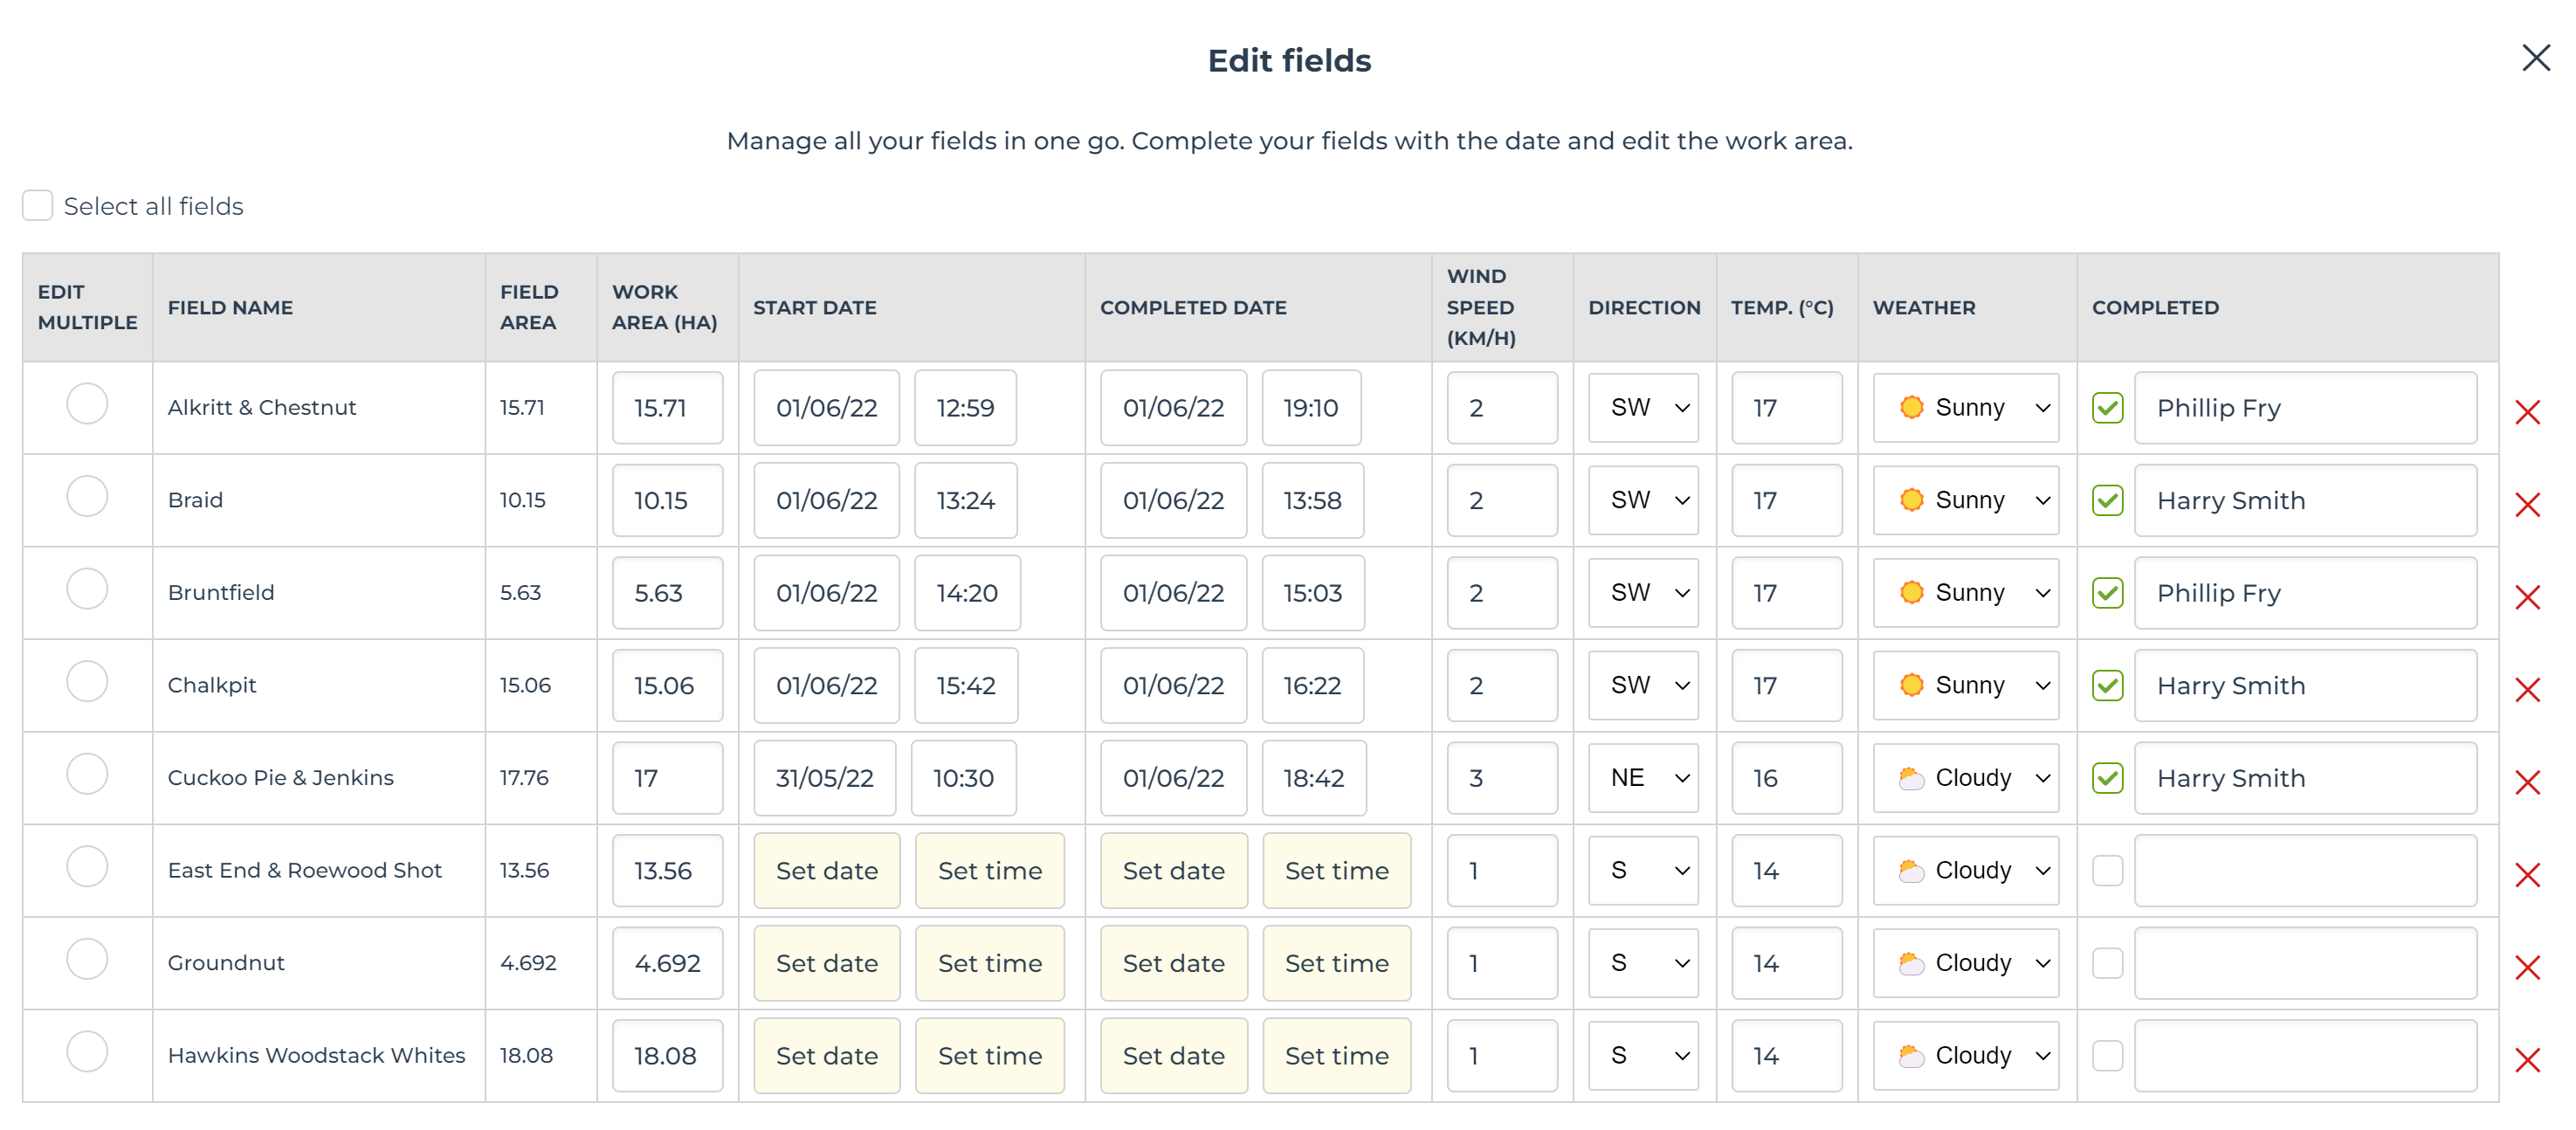This screenshot has width=2576, height=1130.
Task: Remove the Alkritt & Chestnut row
Action: (x=2527, y=412)
